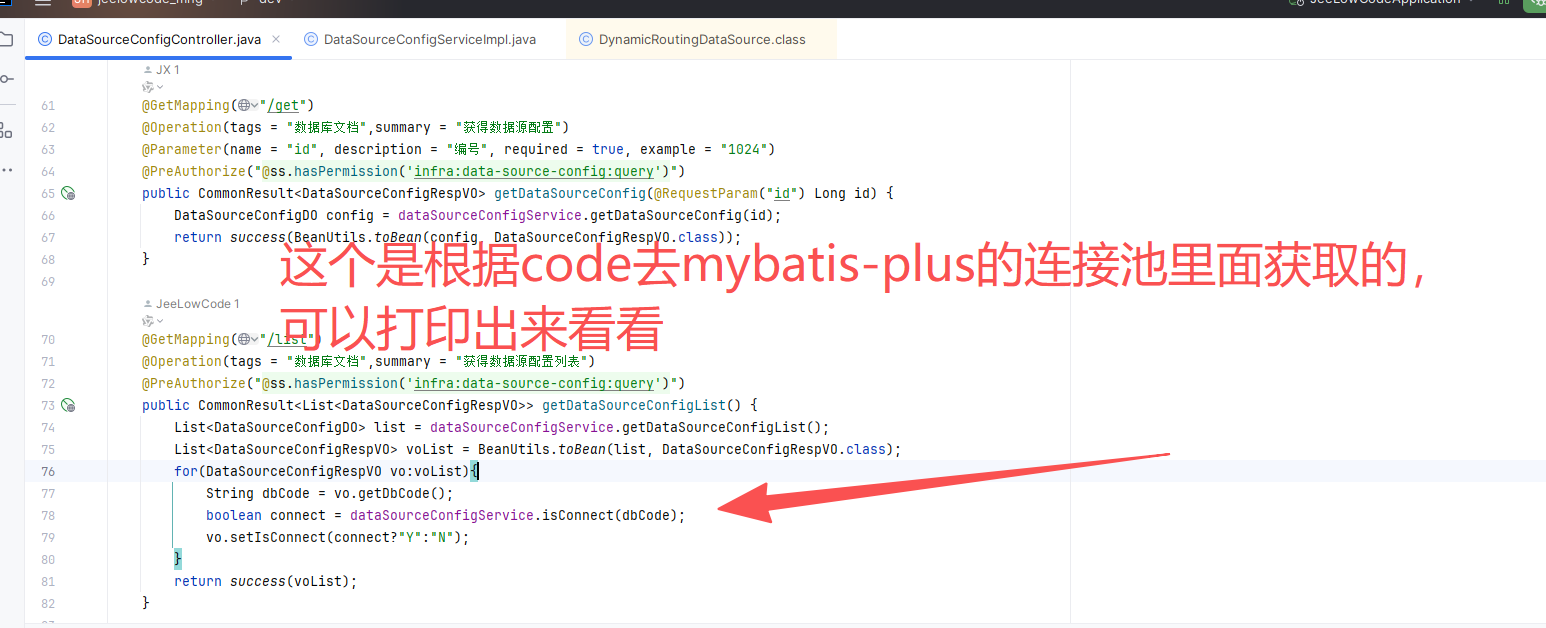Click the green debug button at top right

pos(1535,3)
